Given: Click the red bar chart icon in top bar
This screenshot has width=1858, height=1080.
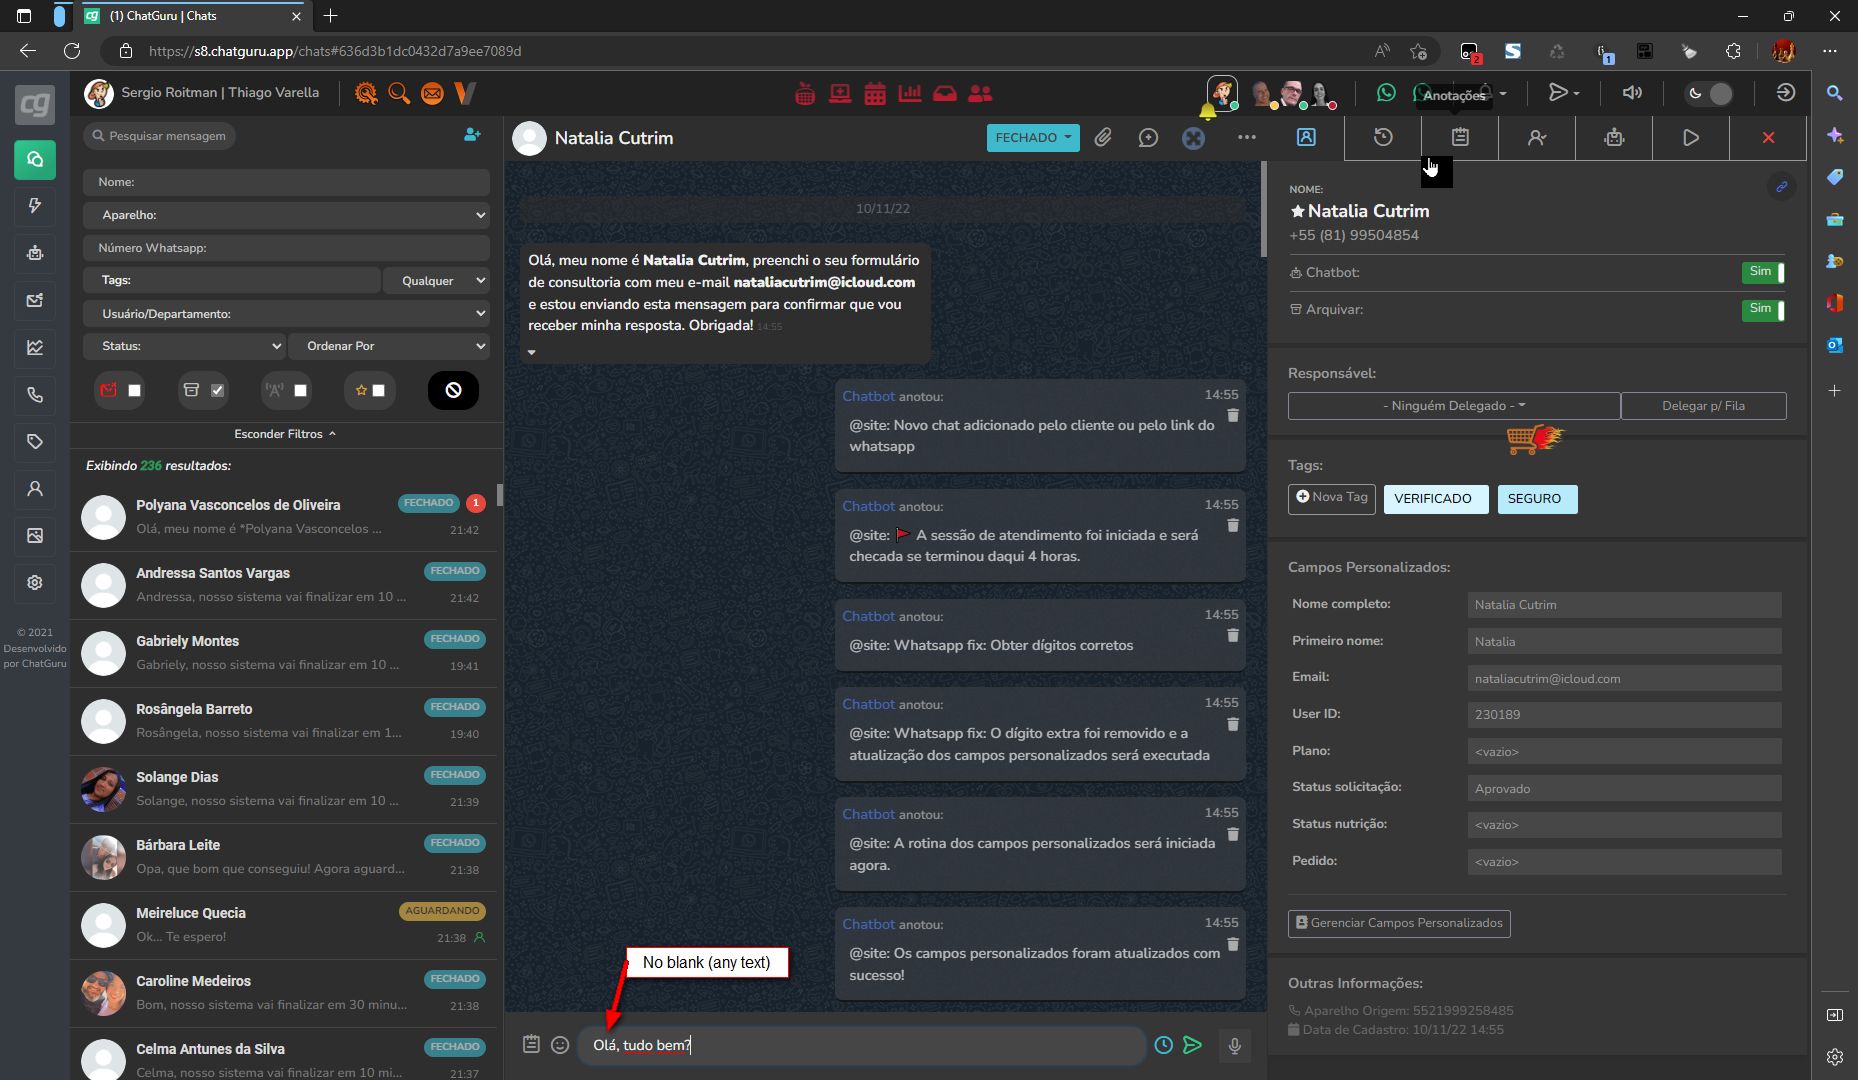Looking at the screenshot, I should click(x=910, y=94).
